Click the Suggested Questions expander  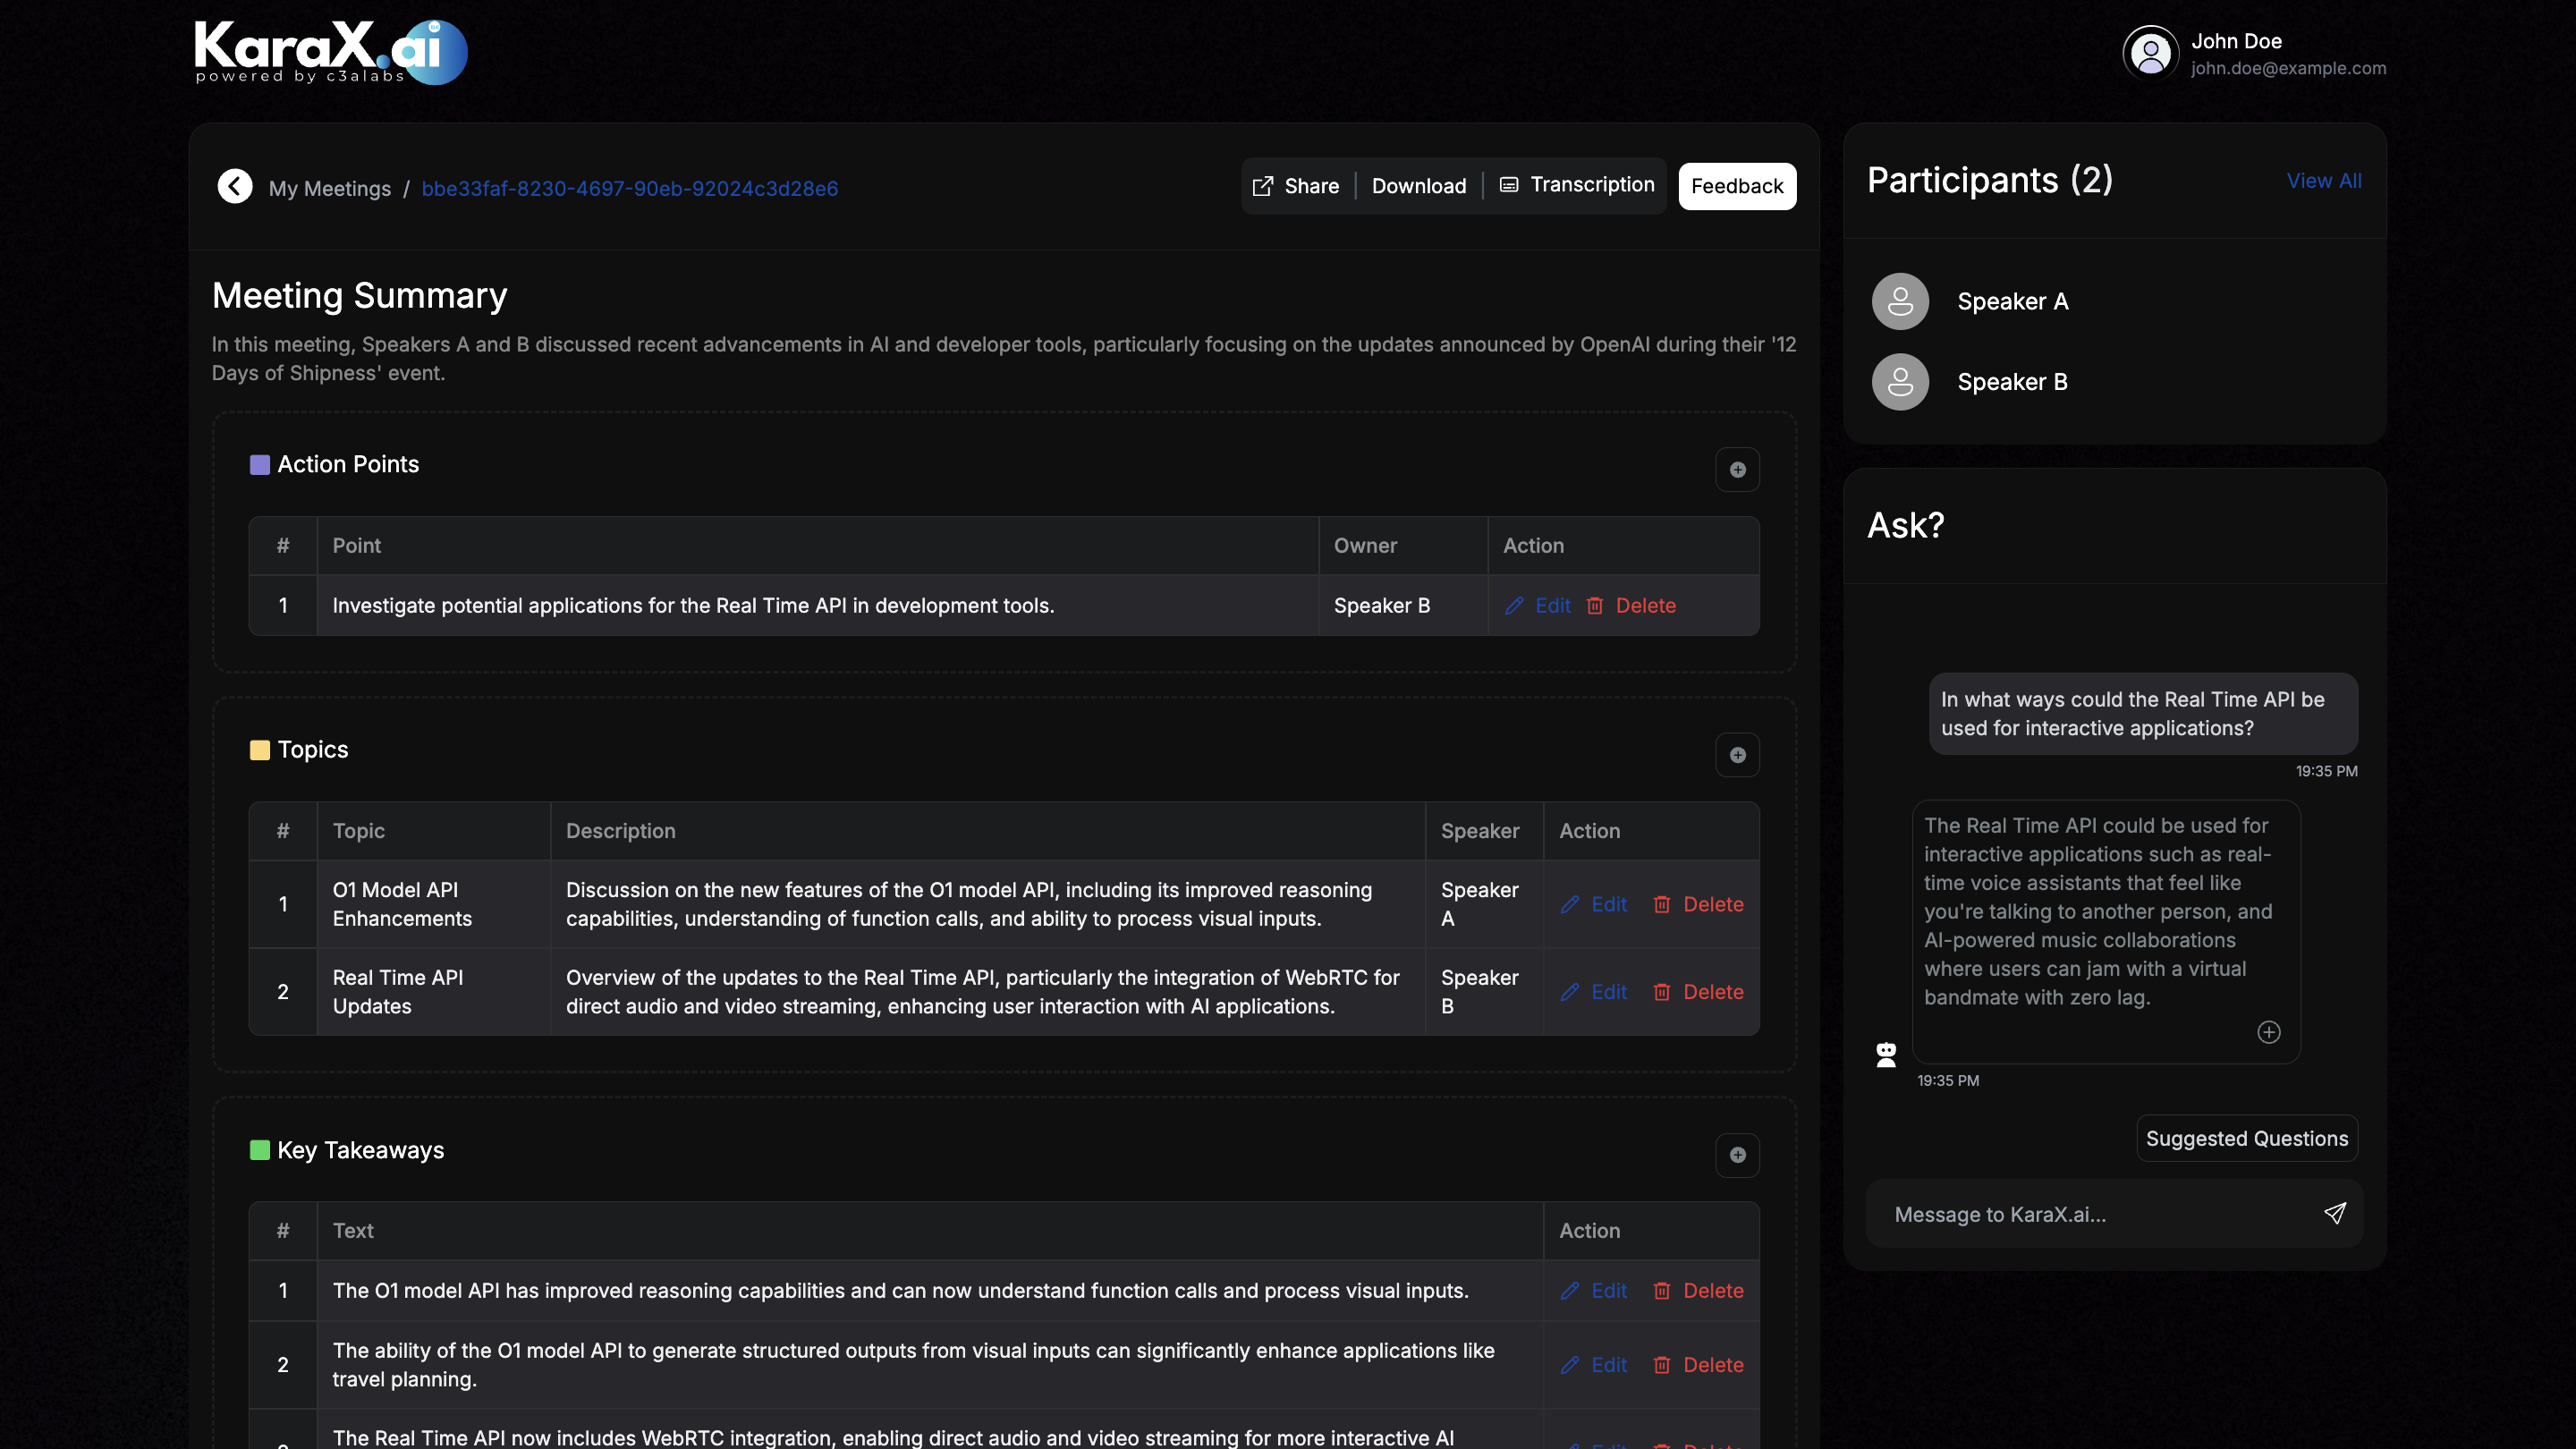coord(2247,1138)
